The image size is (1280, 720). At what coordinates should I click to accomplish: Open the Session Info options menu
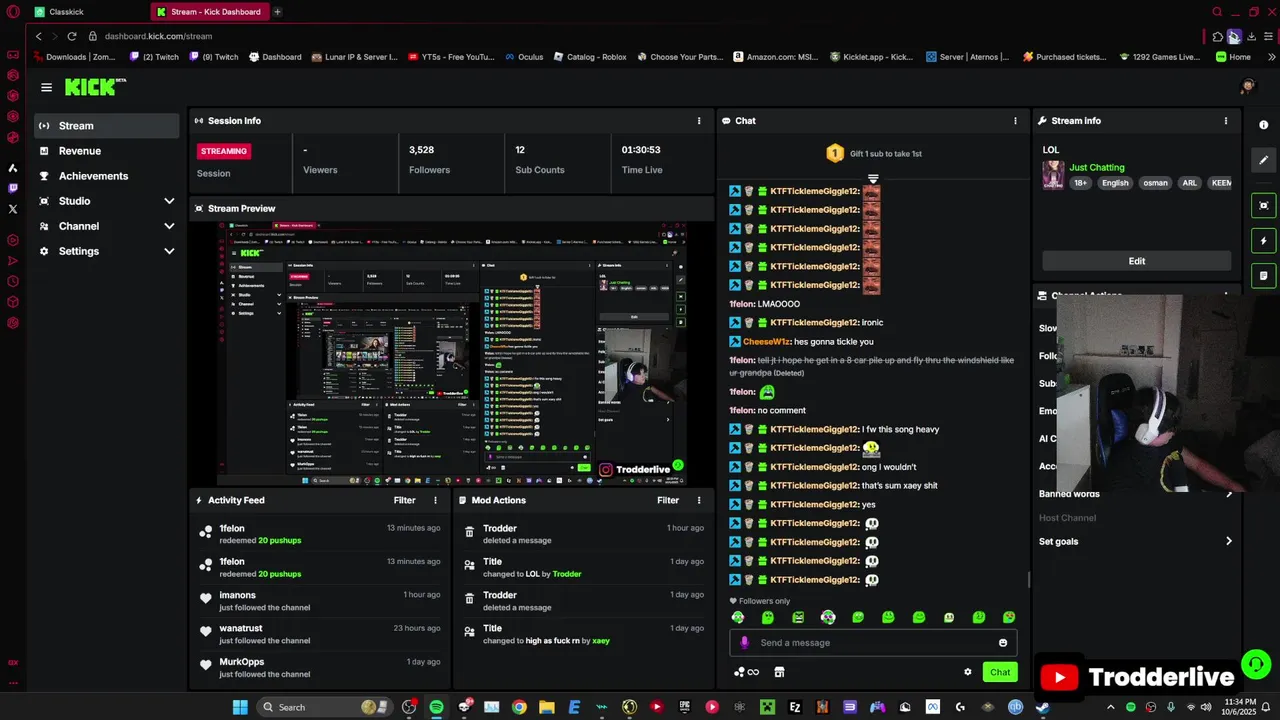(x=699, y=121)
